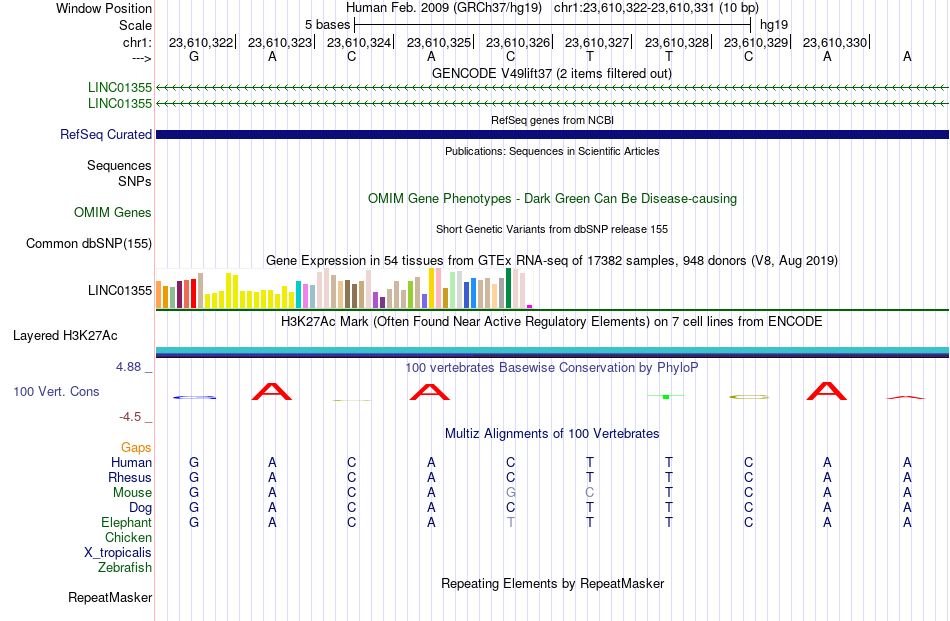
Task: Click the Human Feb. 2009 (GRCh37/hg19) position title
Action: coord(446,8)
